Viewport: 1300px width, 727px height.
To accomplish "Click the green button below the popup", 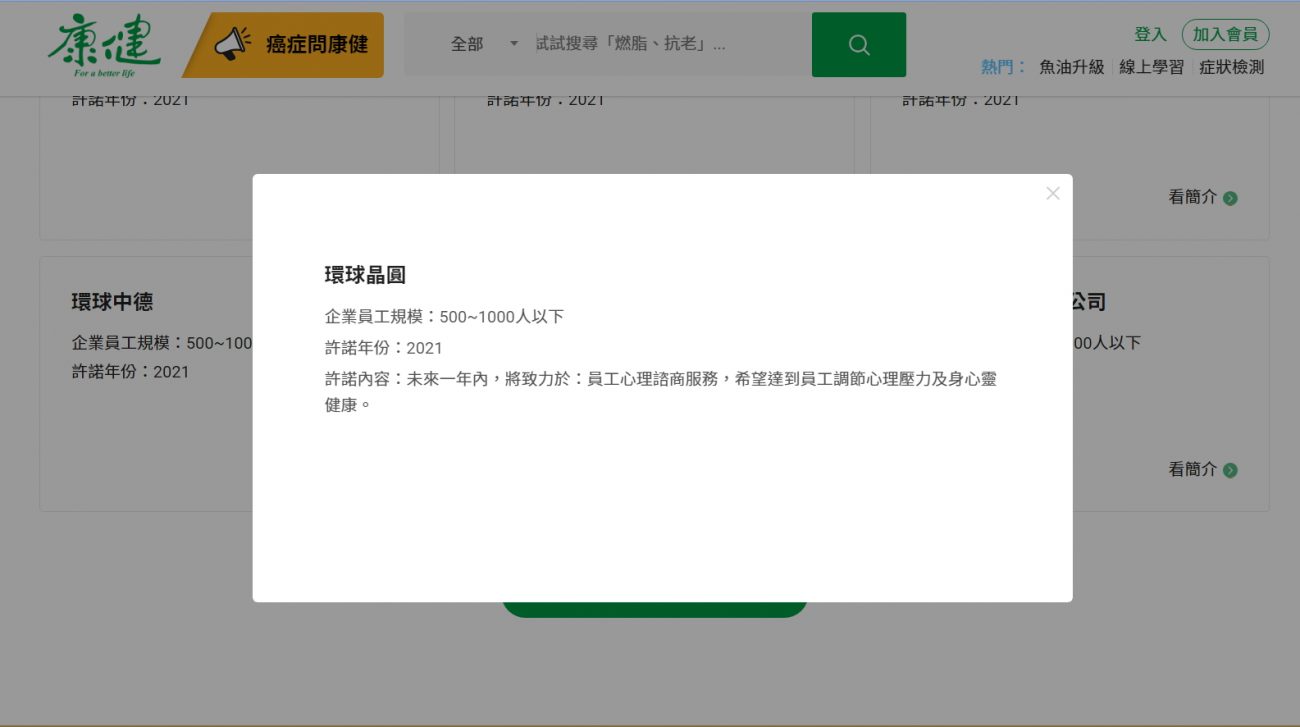I will click(x=655, y=610).
